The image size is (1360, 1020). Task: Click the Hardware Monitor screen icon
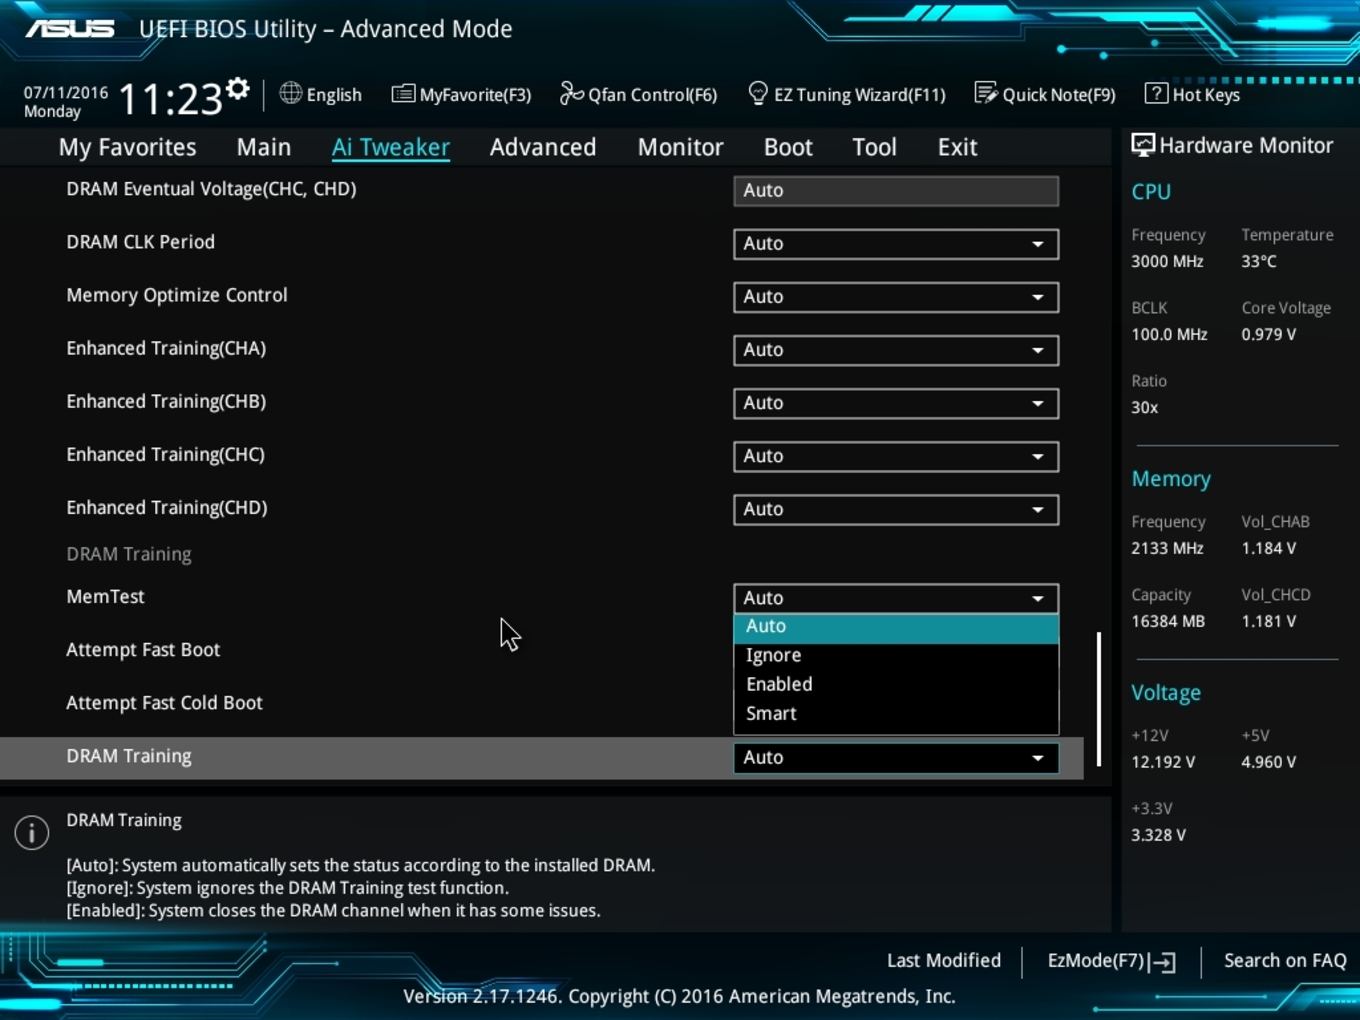tap(1142, 145)
